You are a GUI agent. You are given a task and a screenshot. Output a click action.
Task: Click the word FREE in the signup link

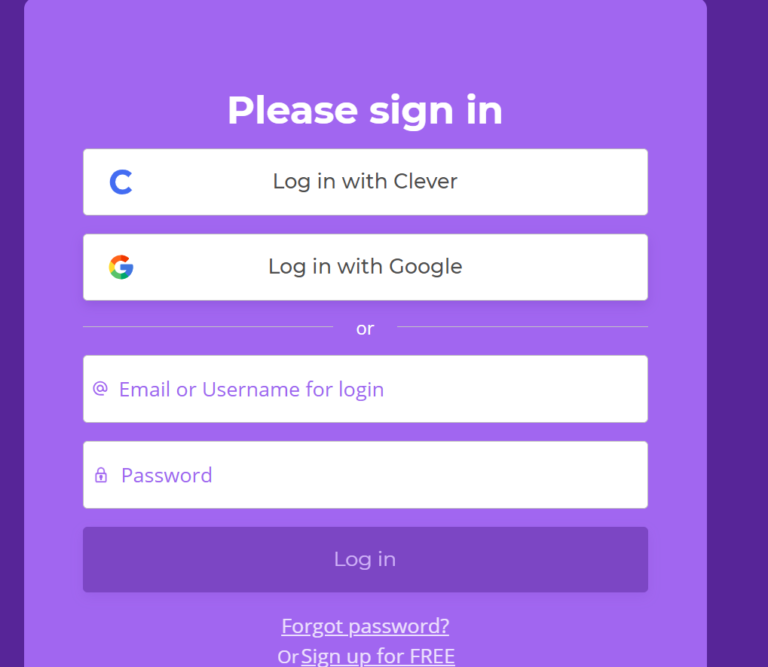click(432, 656)
